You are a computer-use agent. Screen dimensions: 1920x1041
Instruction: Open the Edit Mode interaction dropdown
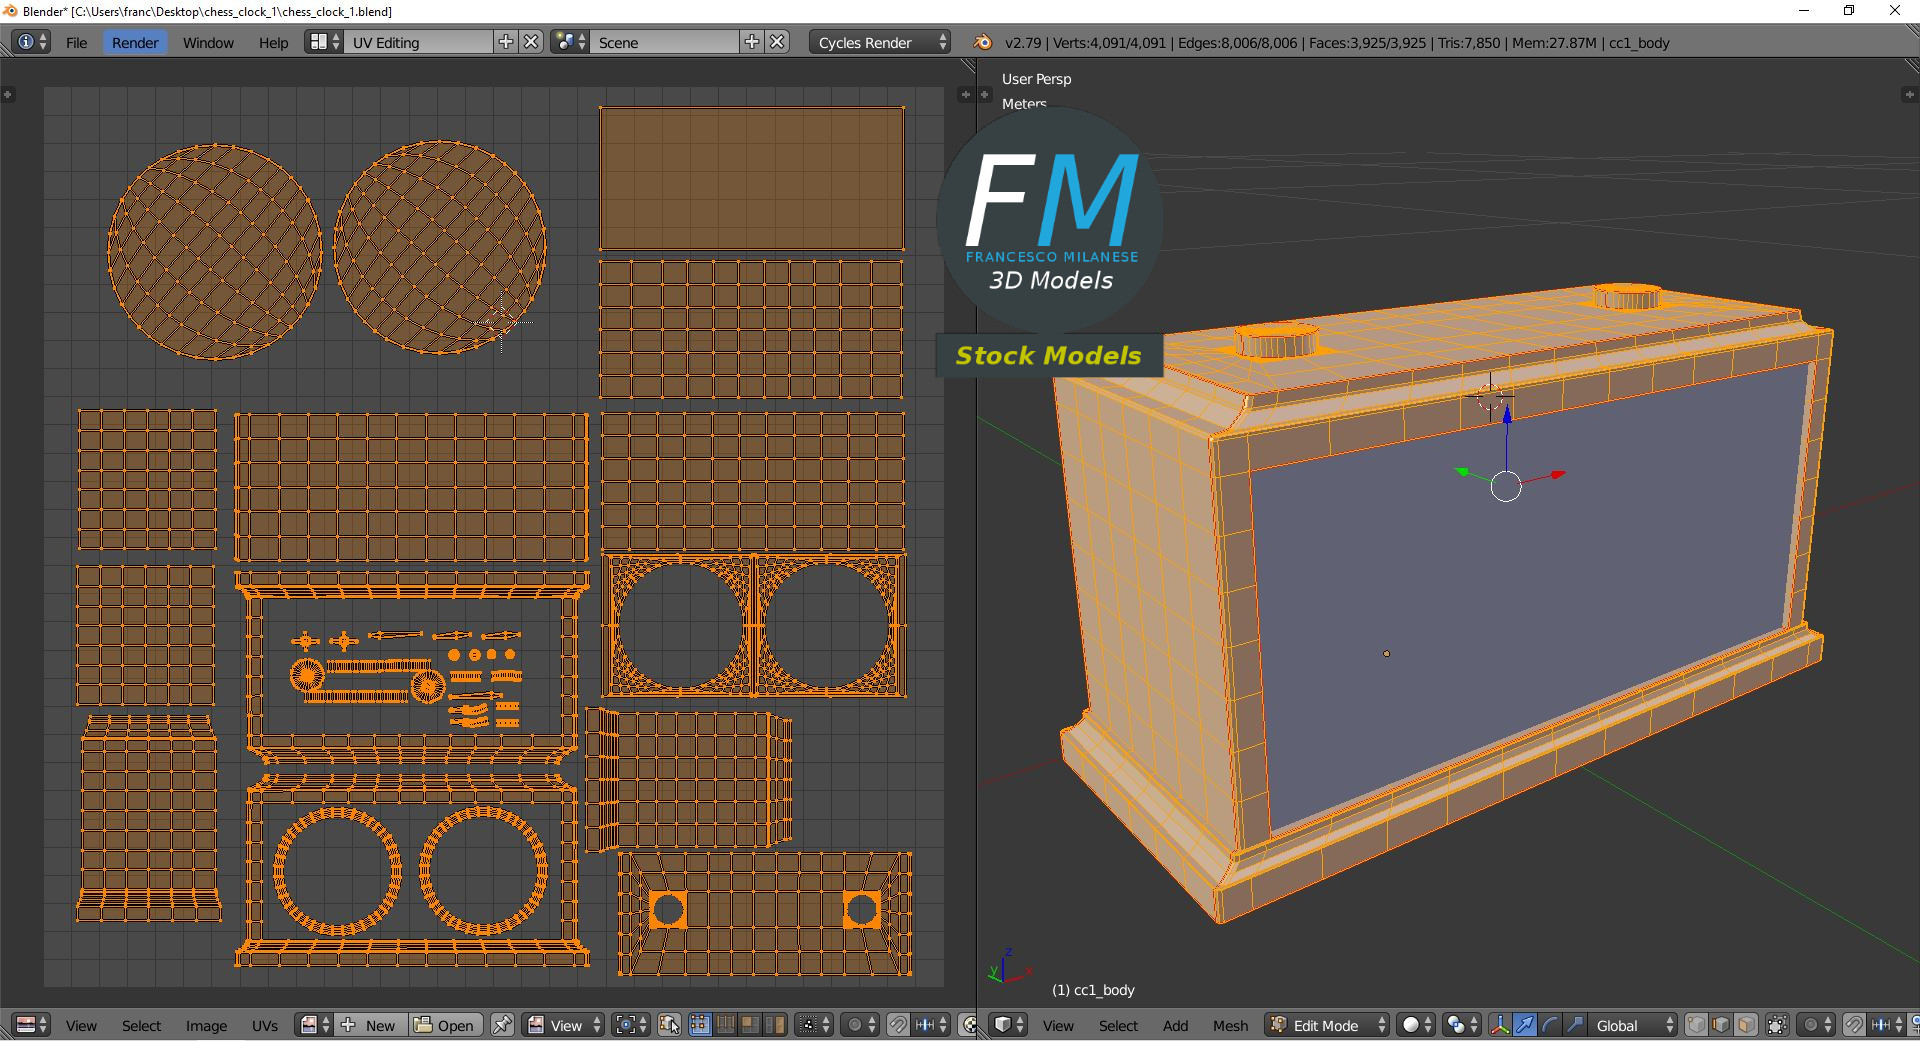(x=1328, y=1025)
